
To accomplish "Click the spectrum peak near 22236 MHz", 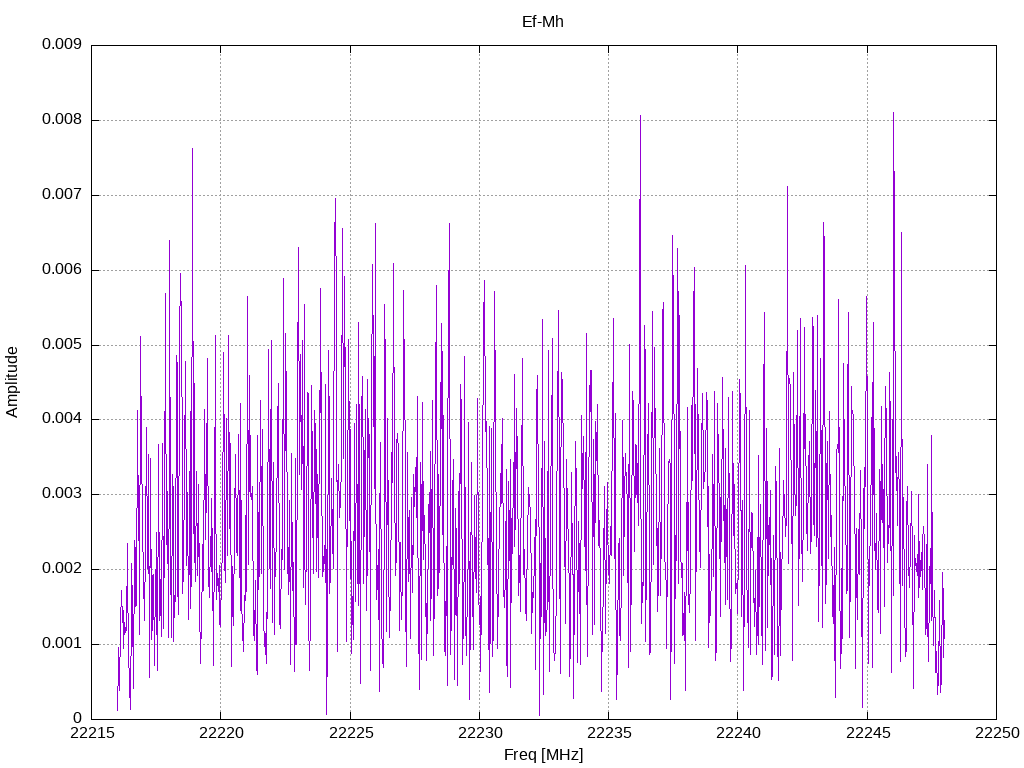I will click(x=640, y=117).
